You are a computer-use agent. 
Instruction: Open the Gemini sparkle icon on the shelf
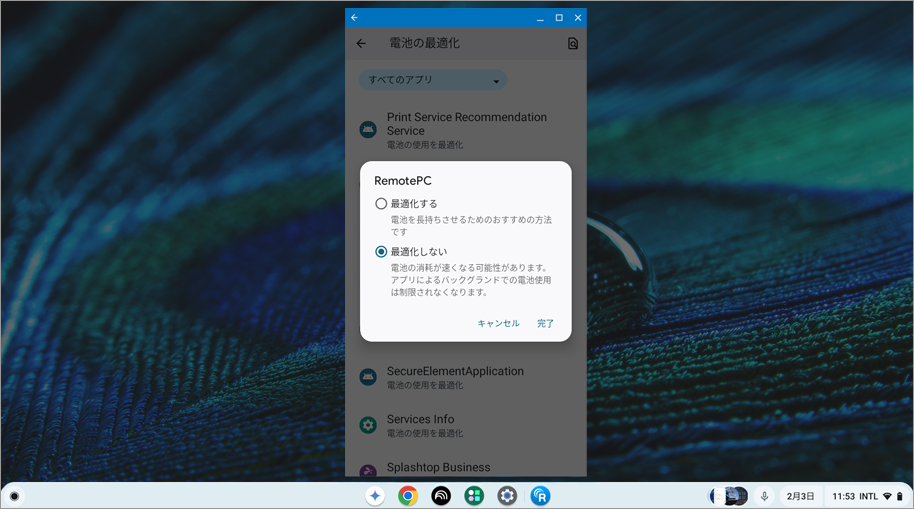tap(375, 496)
